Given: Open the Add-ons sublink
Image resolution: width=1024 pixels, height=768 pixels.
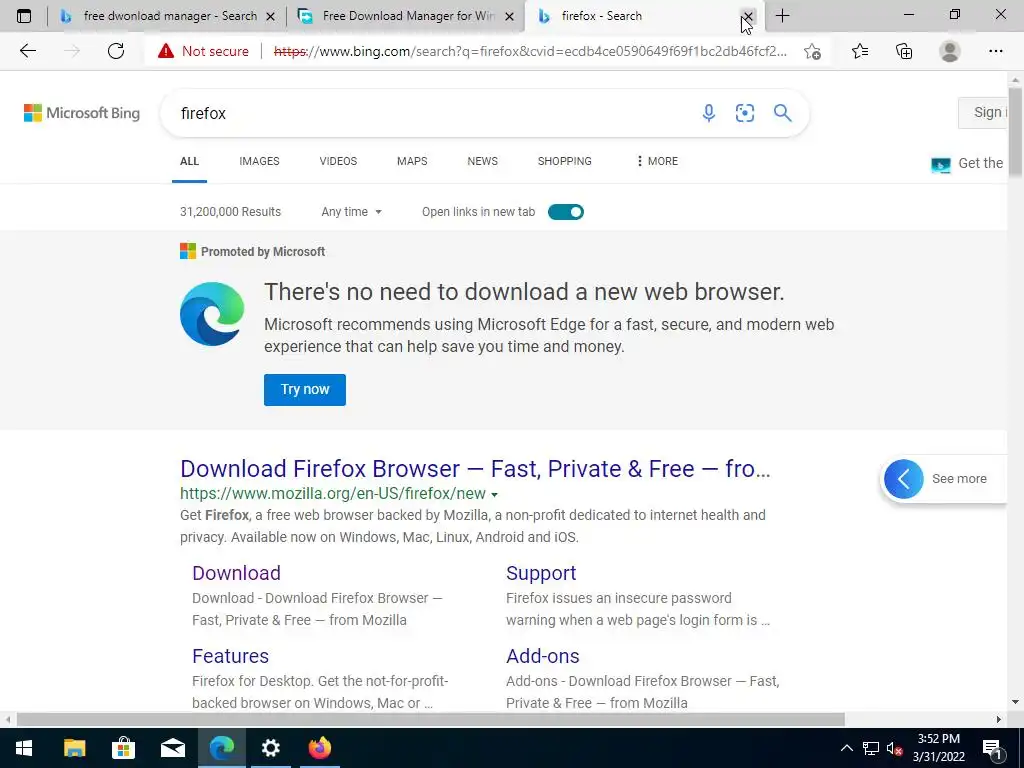Looking at the screenshot, I should pyautogui.click(x=543, y=656).
